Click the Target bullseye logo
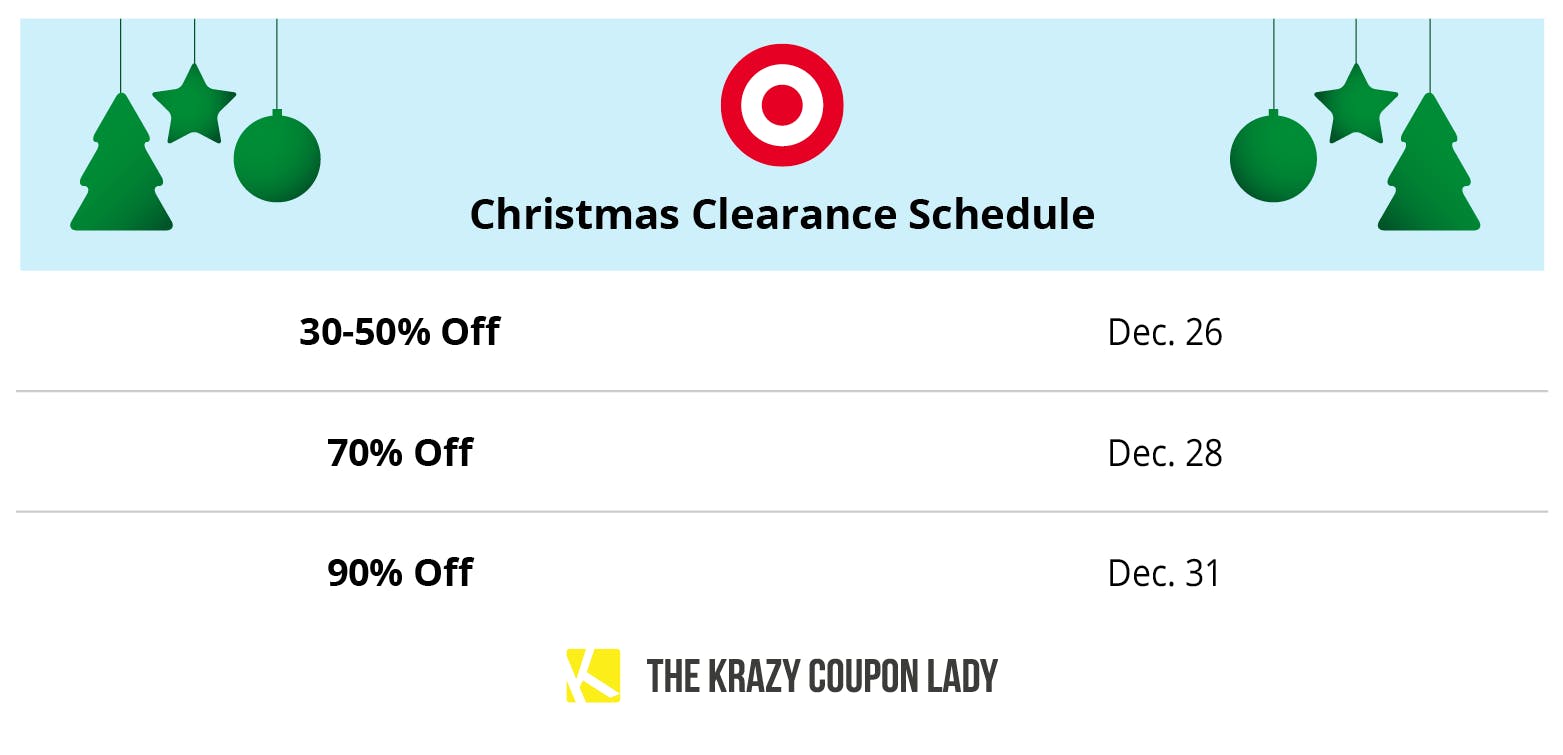The image size is (1563, 755). (782, 104)
